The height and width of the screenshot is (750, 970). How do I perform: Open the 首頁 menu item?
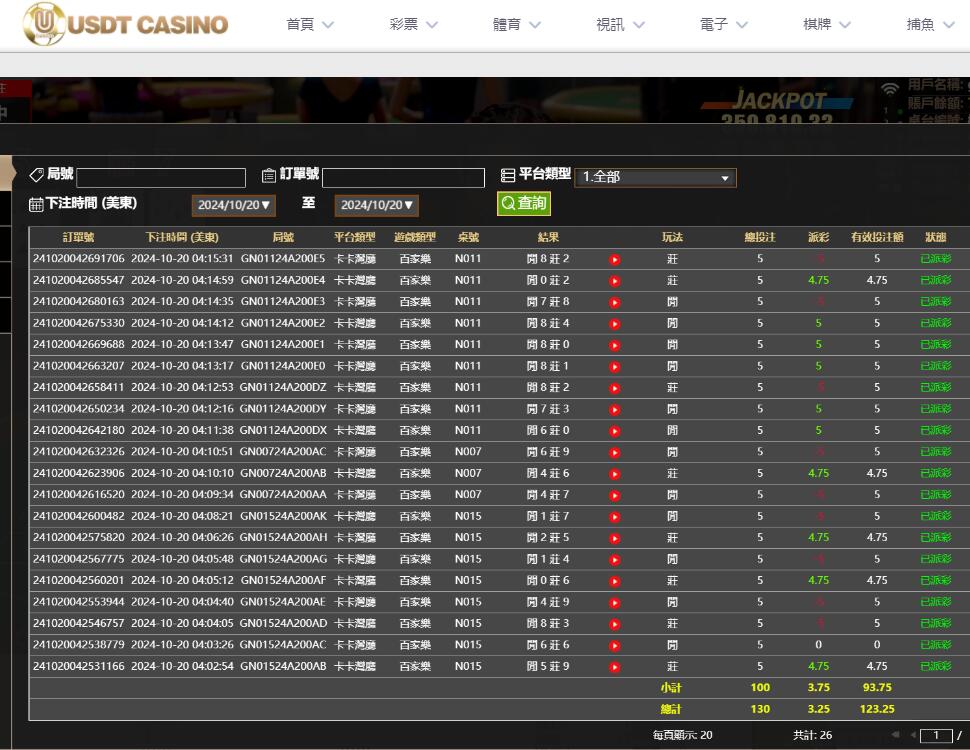click(x=309, y=25)
